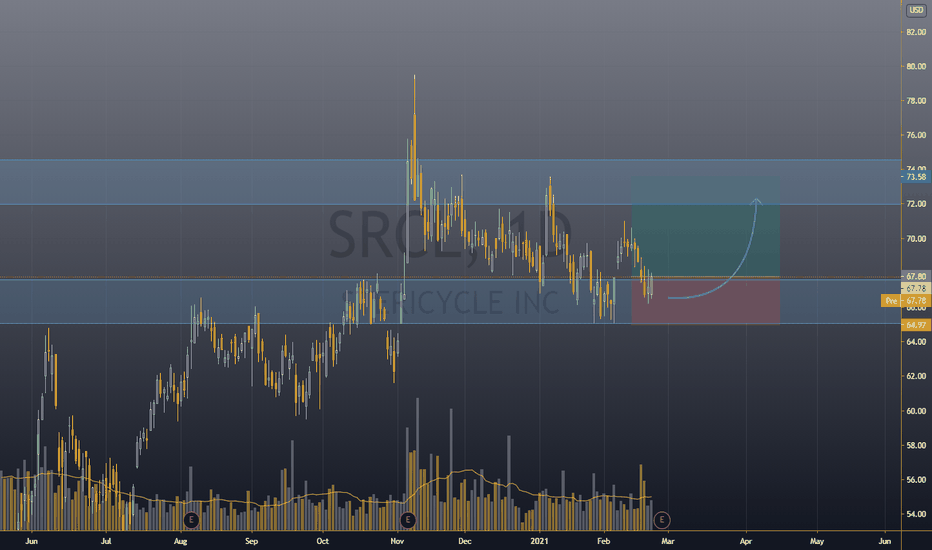Click the 82.00 price axis label
Screen dimensions: 932x550
point(916,32)
